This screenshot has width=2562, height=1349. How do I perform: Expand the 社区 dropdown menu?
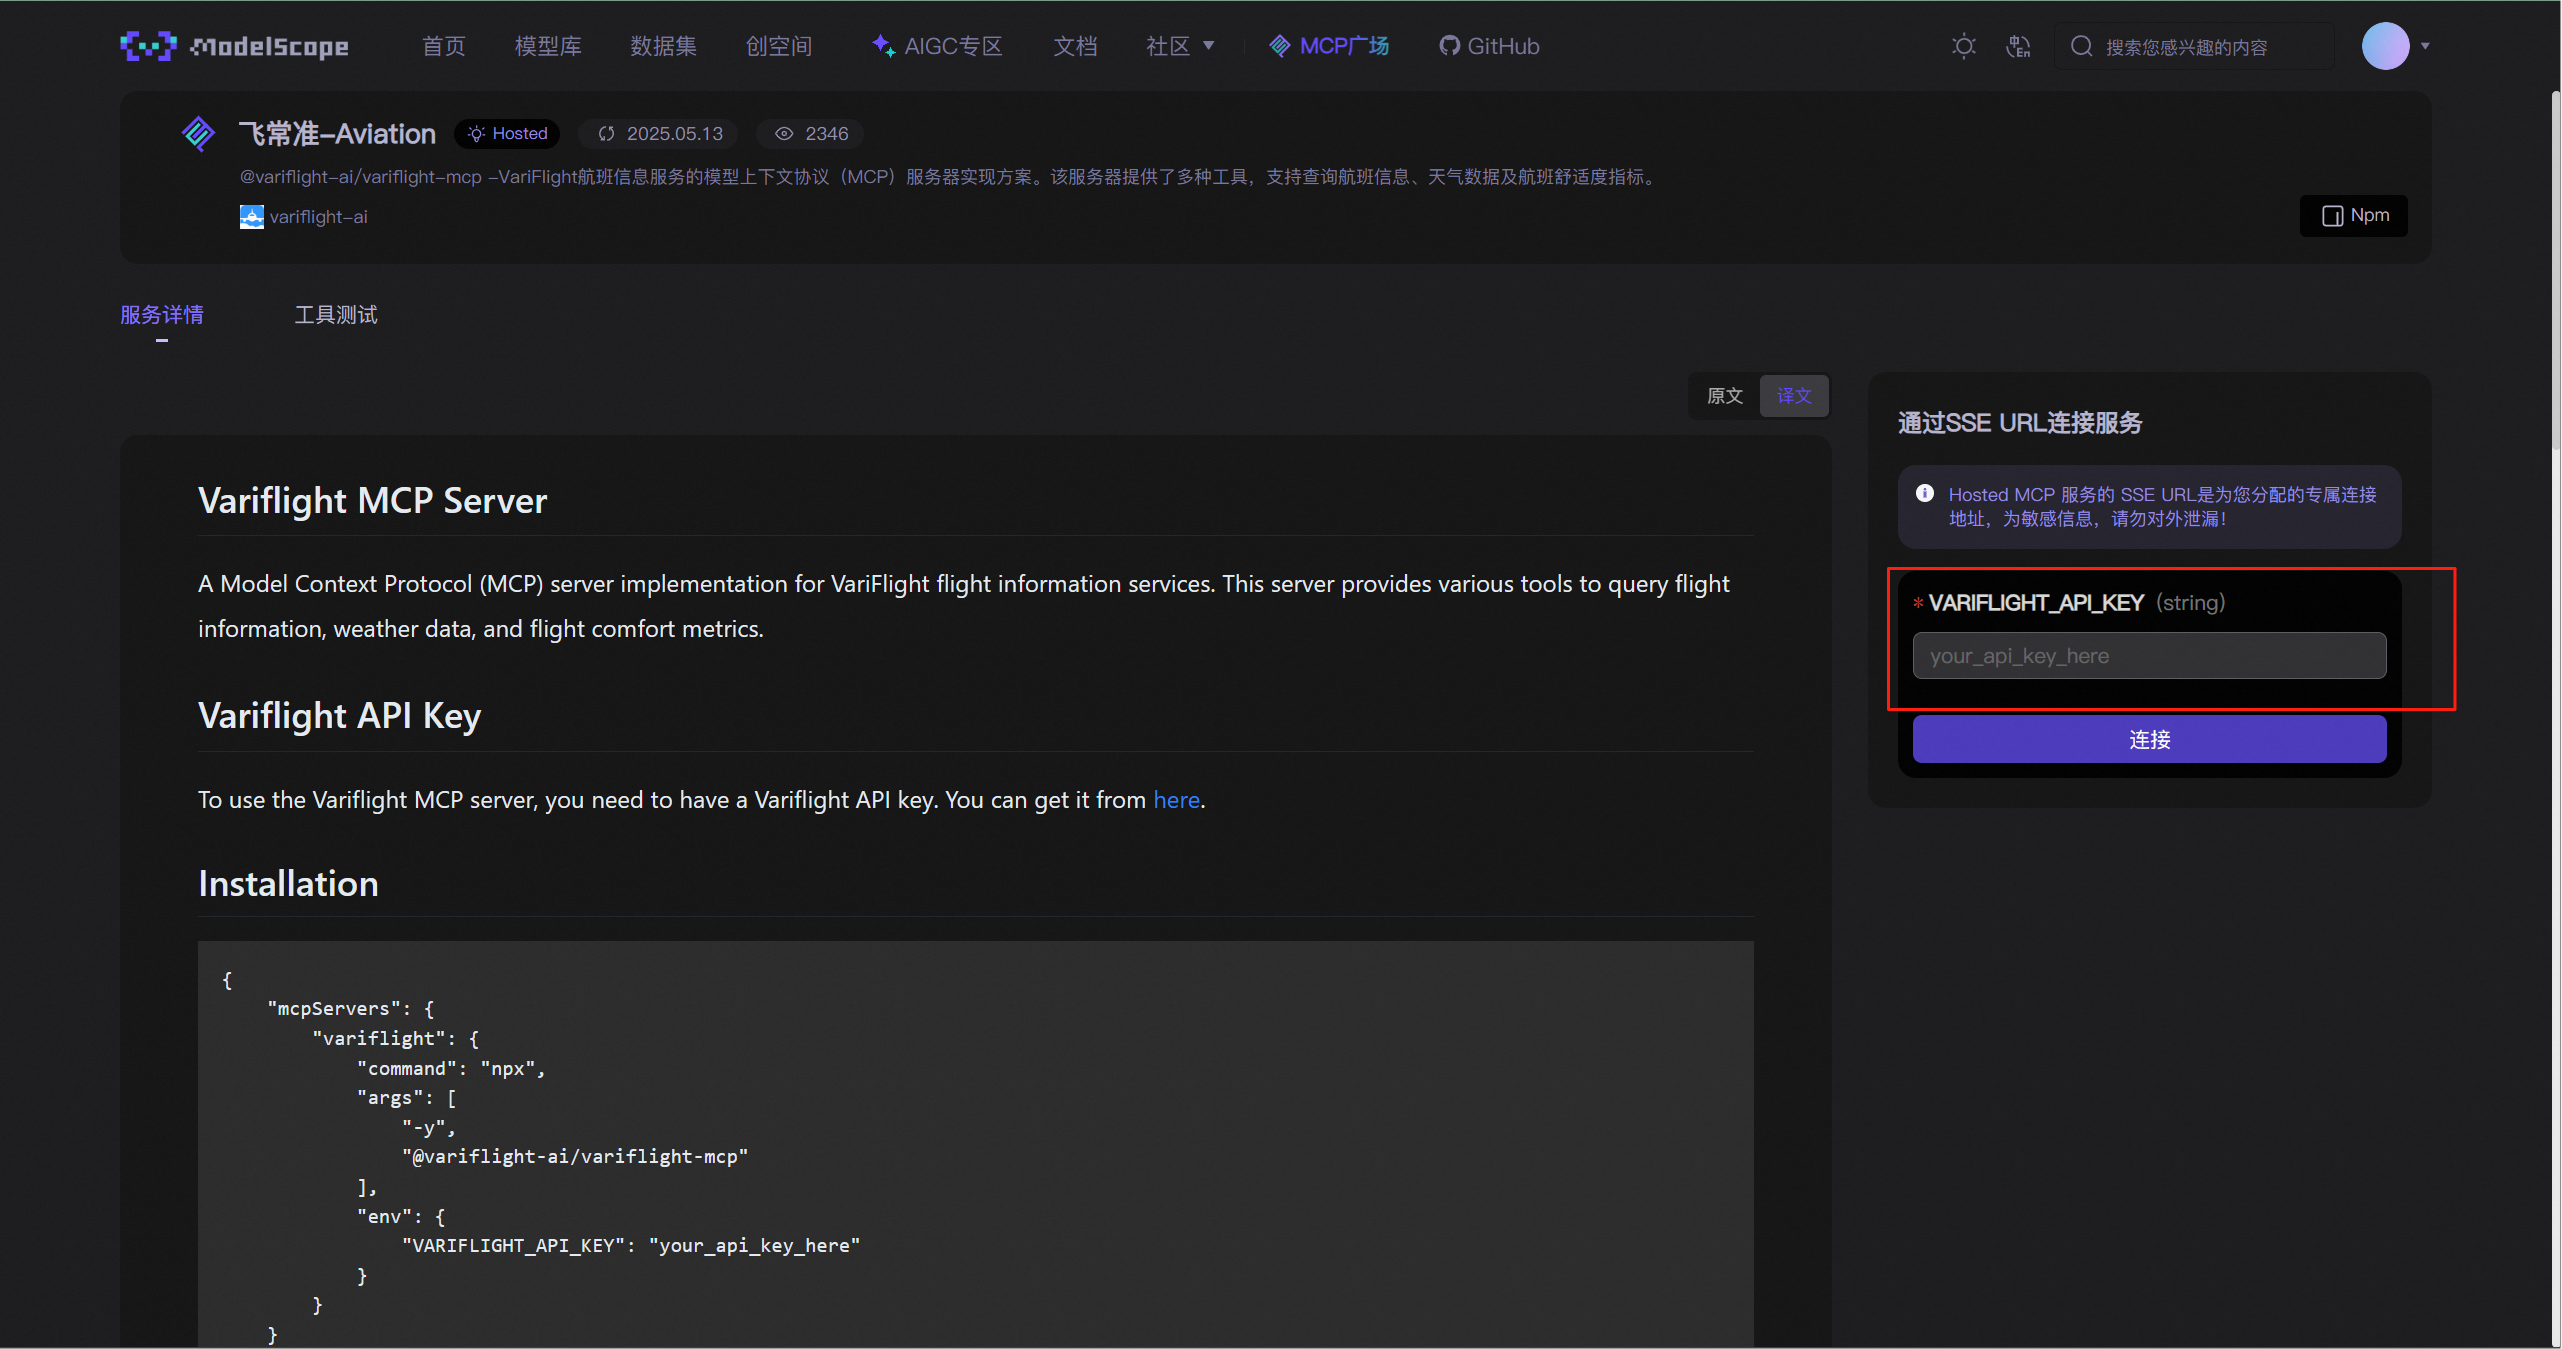tap(1180, 46)
